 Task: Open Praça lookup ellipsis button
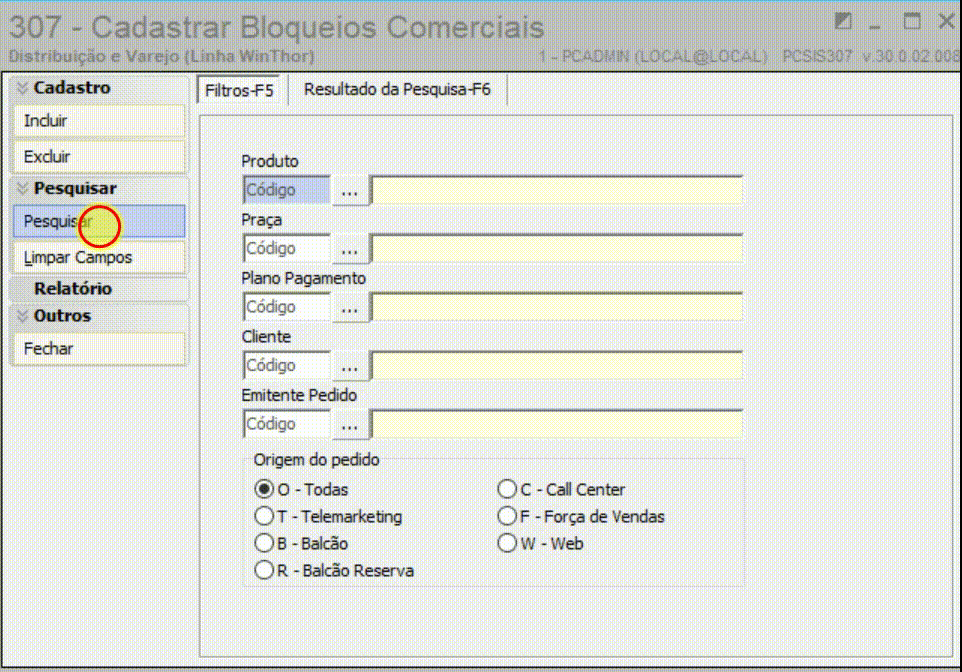(350, 249)
